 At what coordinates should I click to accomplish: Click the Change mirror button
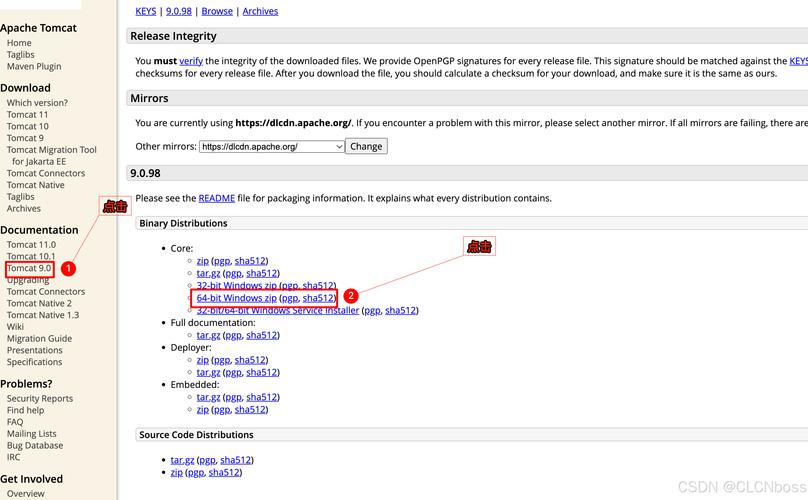366,146
